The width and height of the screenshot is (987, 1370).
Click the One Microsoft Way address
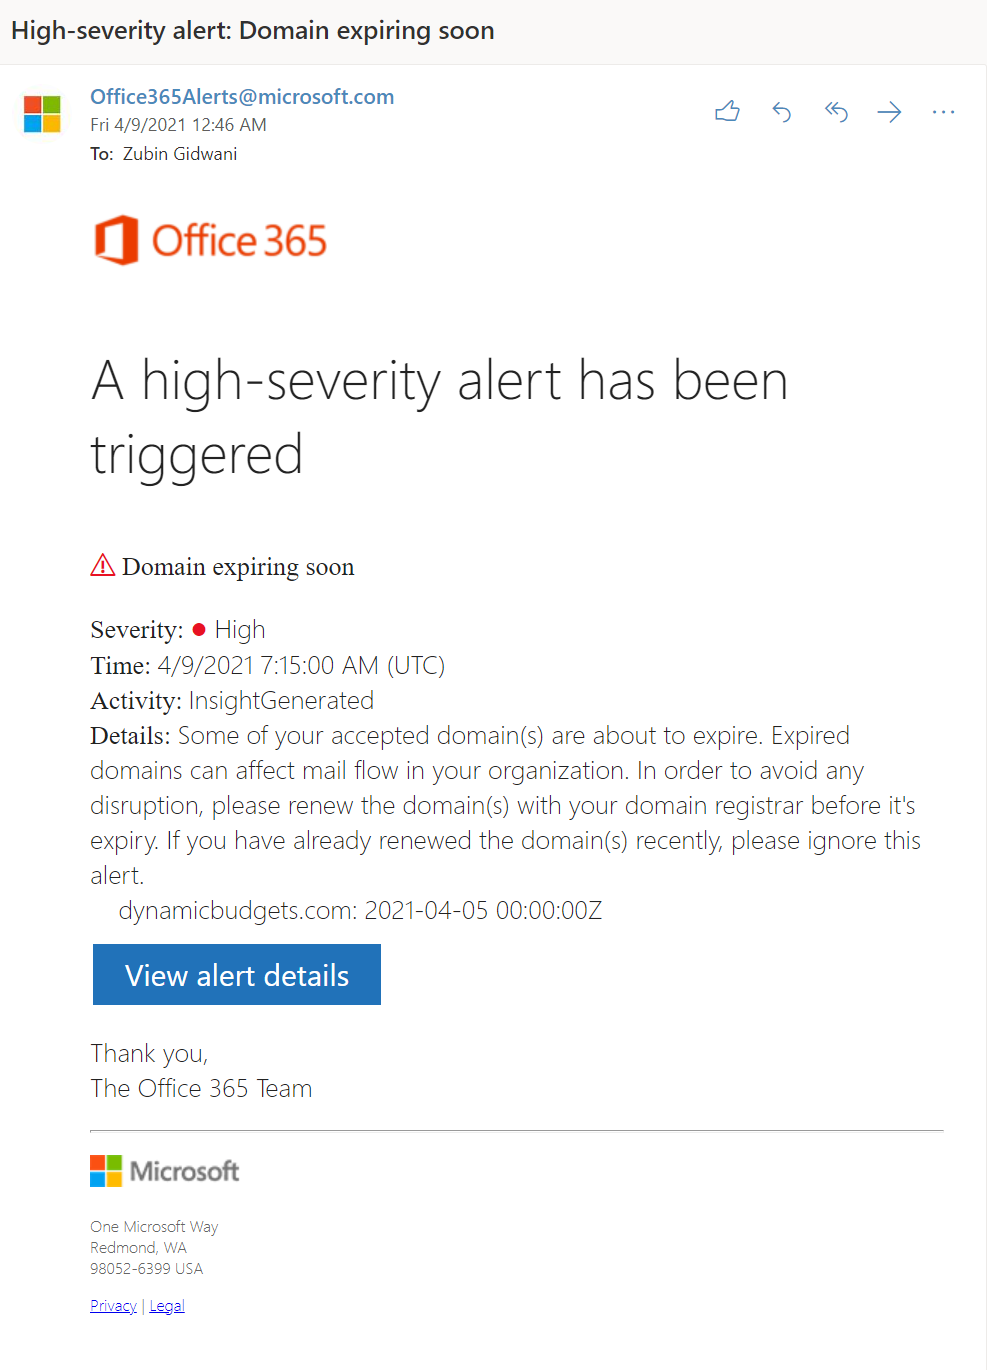pos(154,1227)
